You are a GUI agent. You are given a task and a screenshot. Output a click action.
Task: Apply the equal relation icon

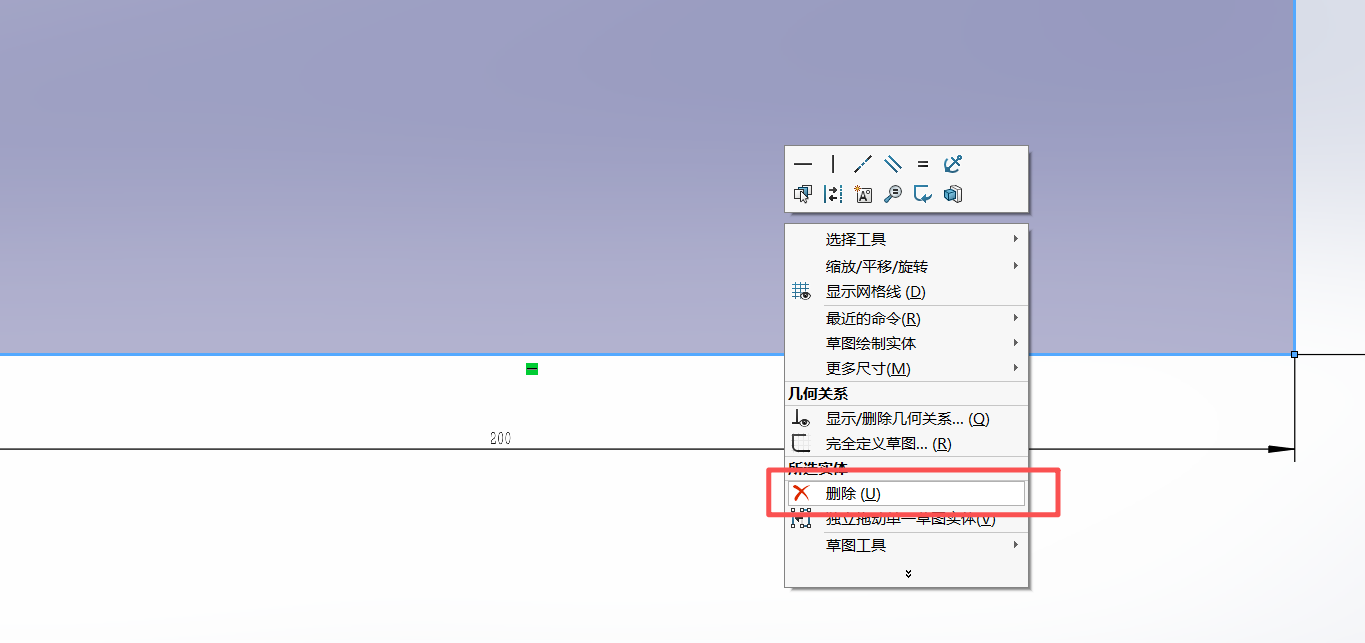tap(923, 164)
